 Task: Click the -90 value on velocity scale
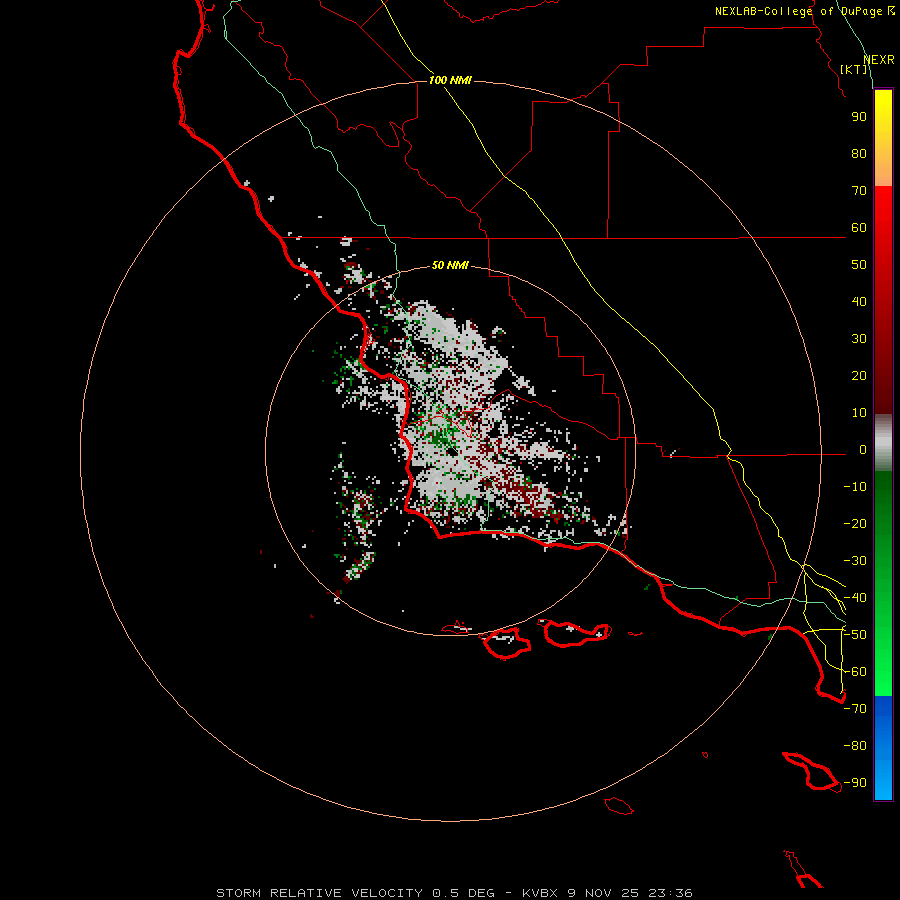pyautogui.click(x=855, y=783)
